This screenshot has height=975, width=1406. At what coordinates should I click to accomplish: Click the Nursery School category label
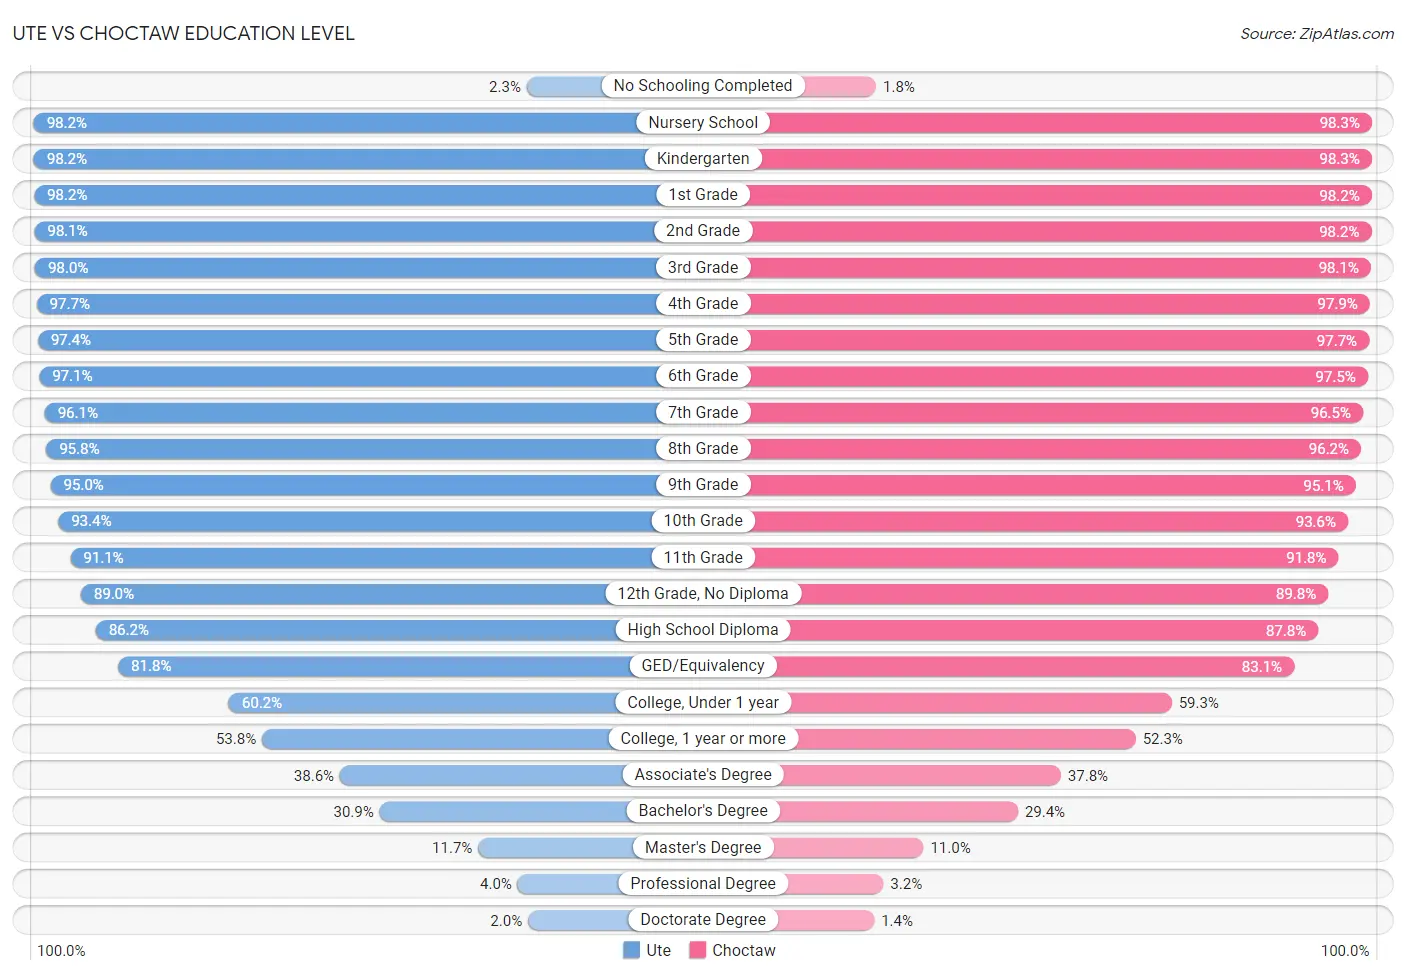point(703,122)
